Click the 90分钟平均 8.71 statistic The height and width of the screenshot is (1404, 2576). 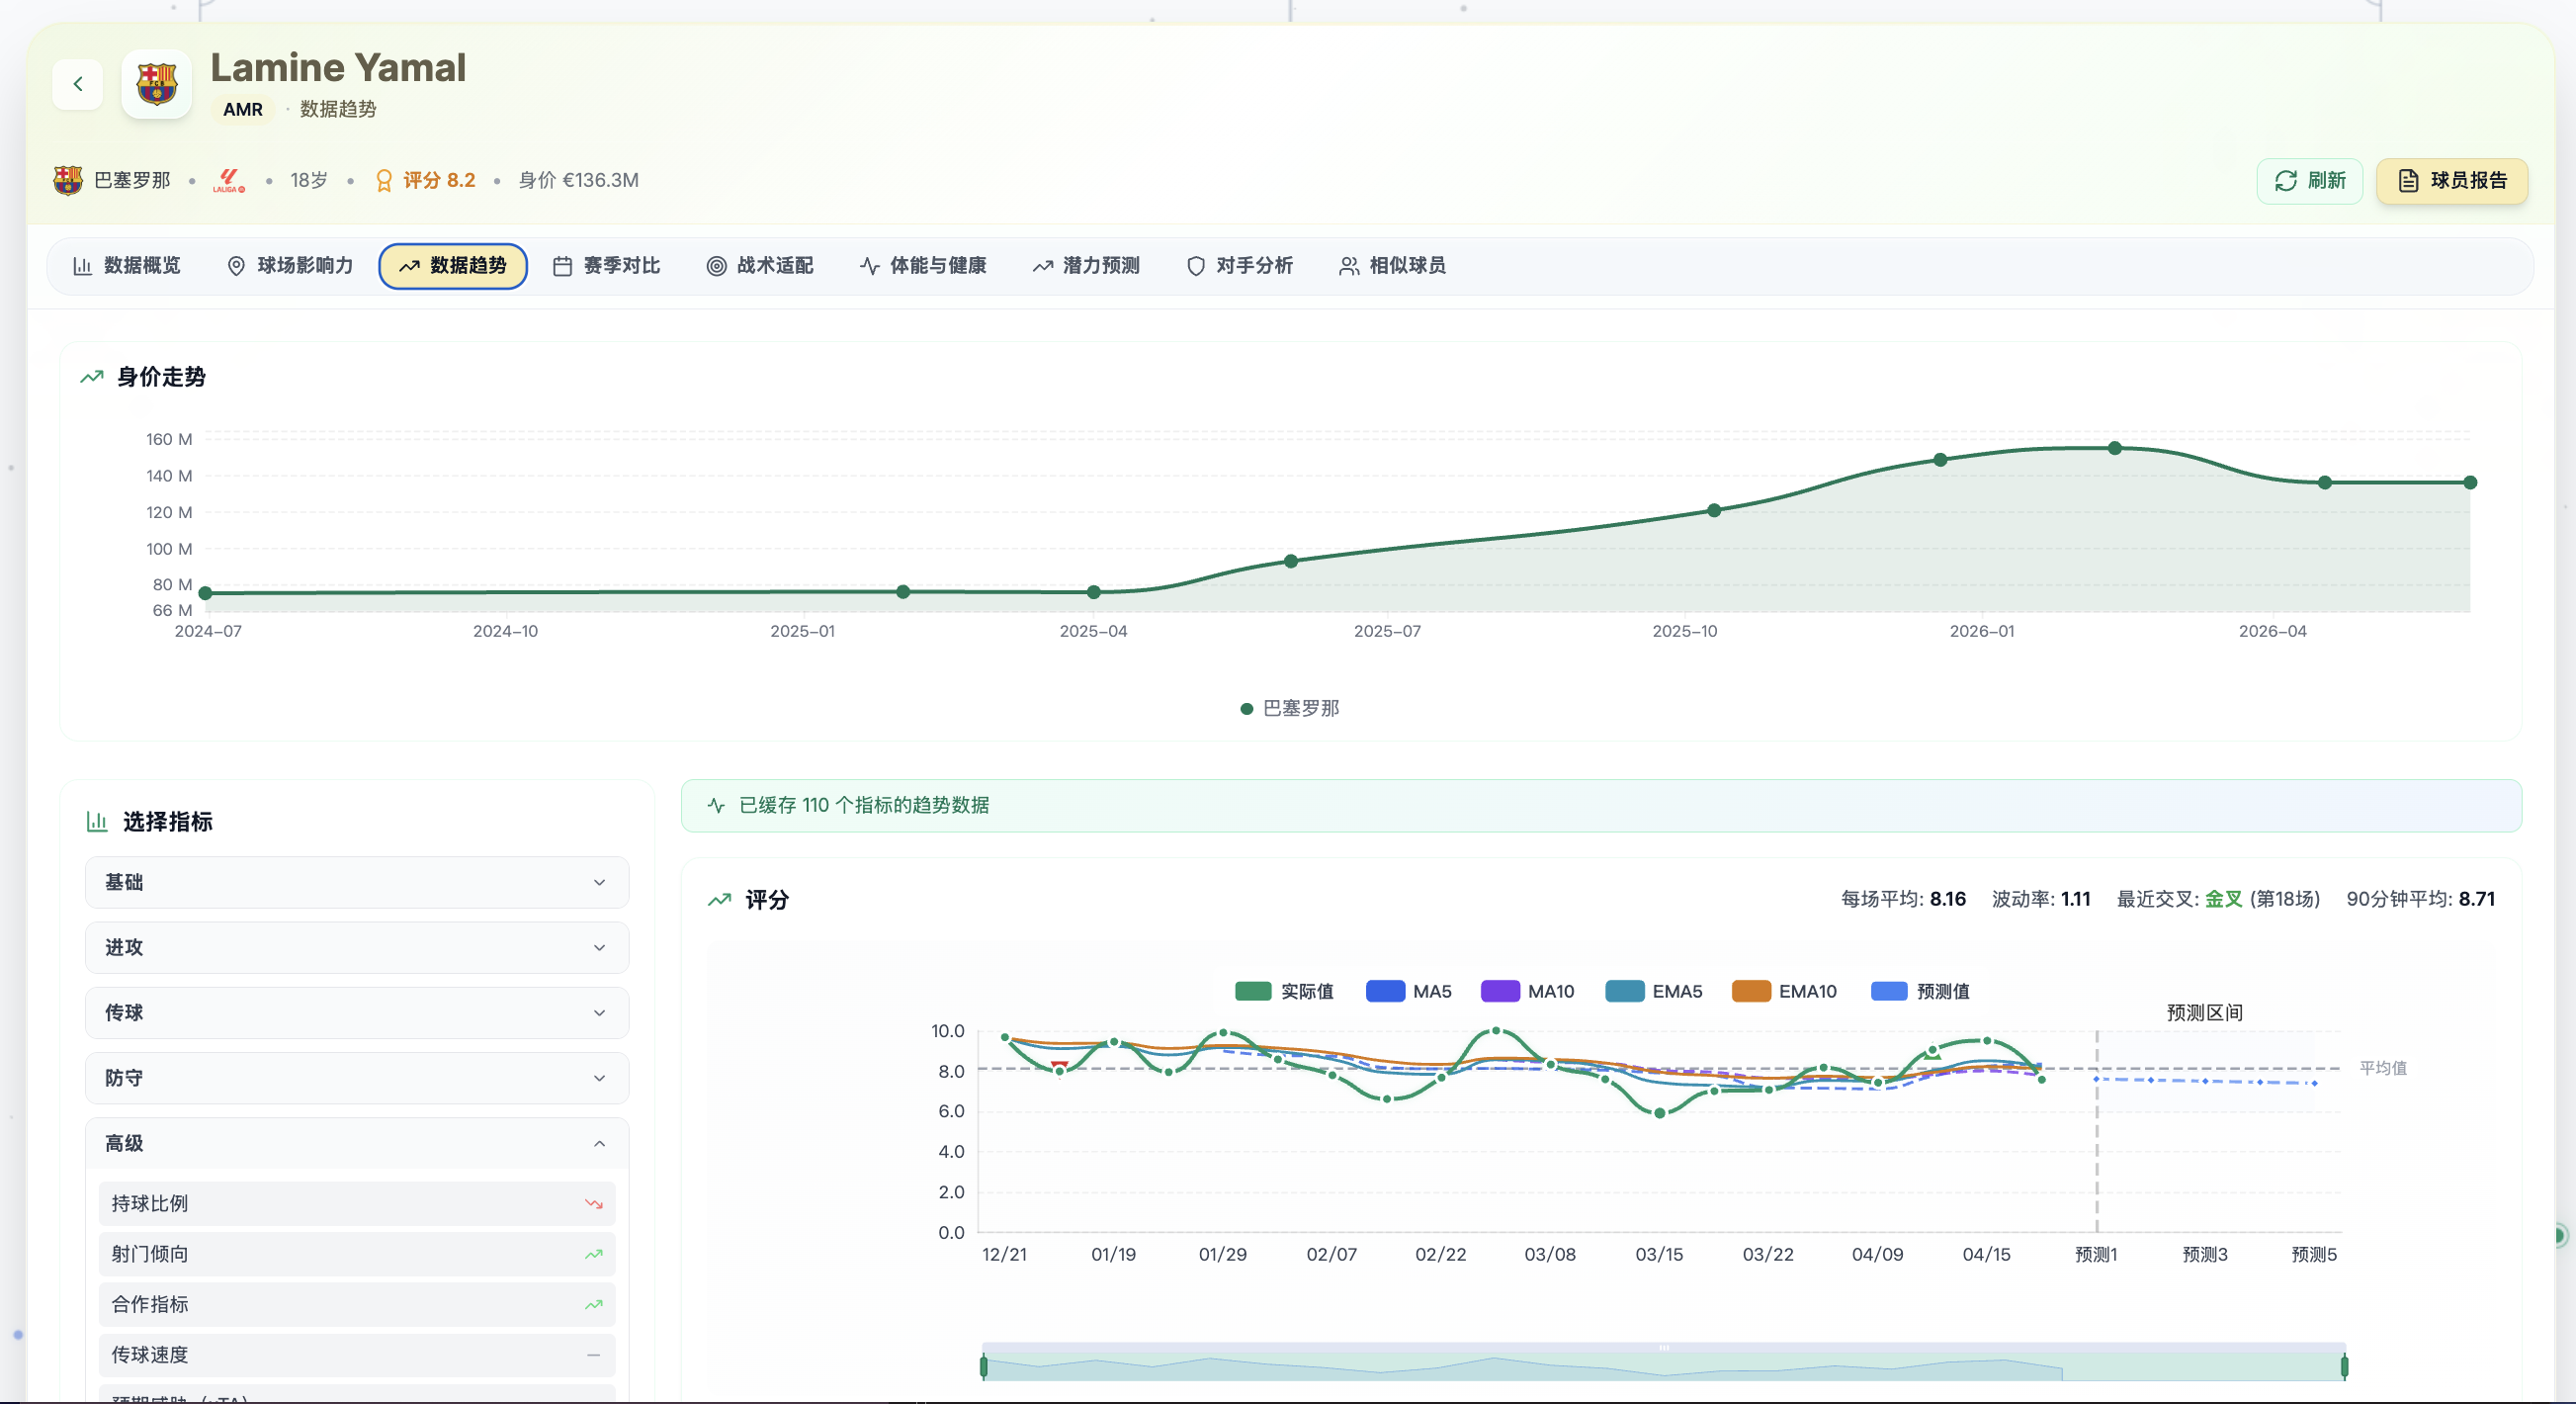[x=2420, y=899]
